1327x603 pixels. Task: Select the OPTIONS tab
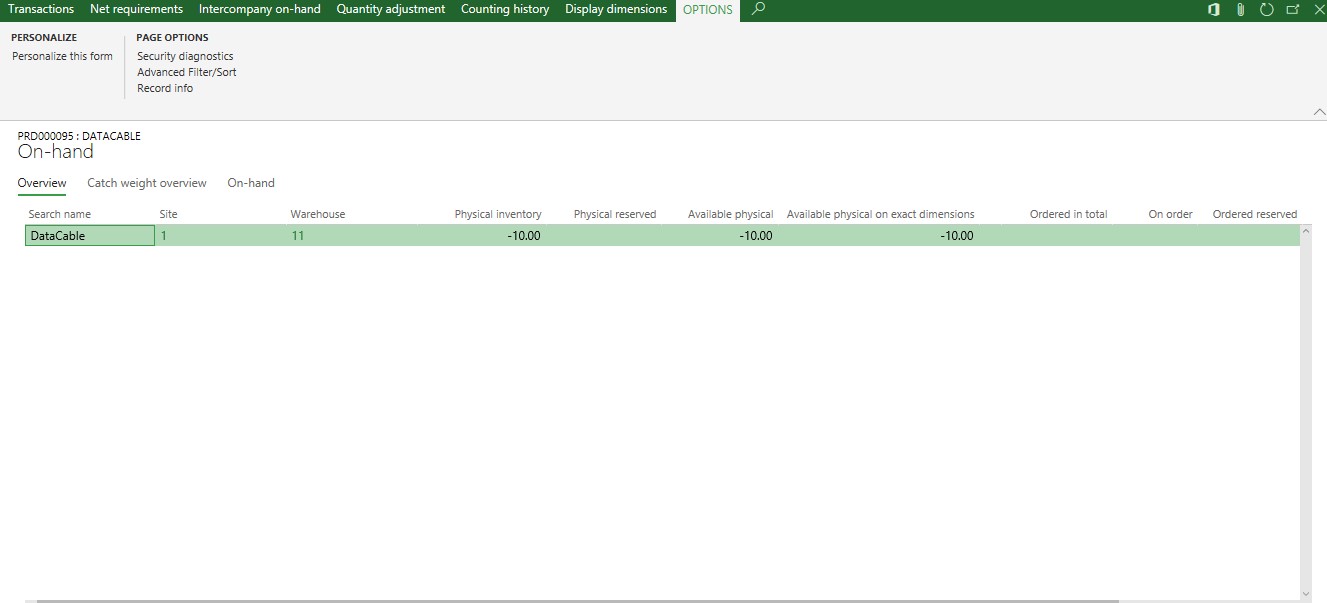click(x=708, y=10)
